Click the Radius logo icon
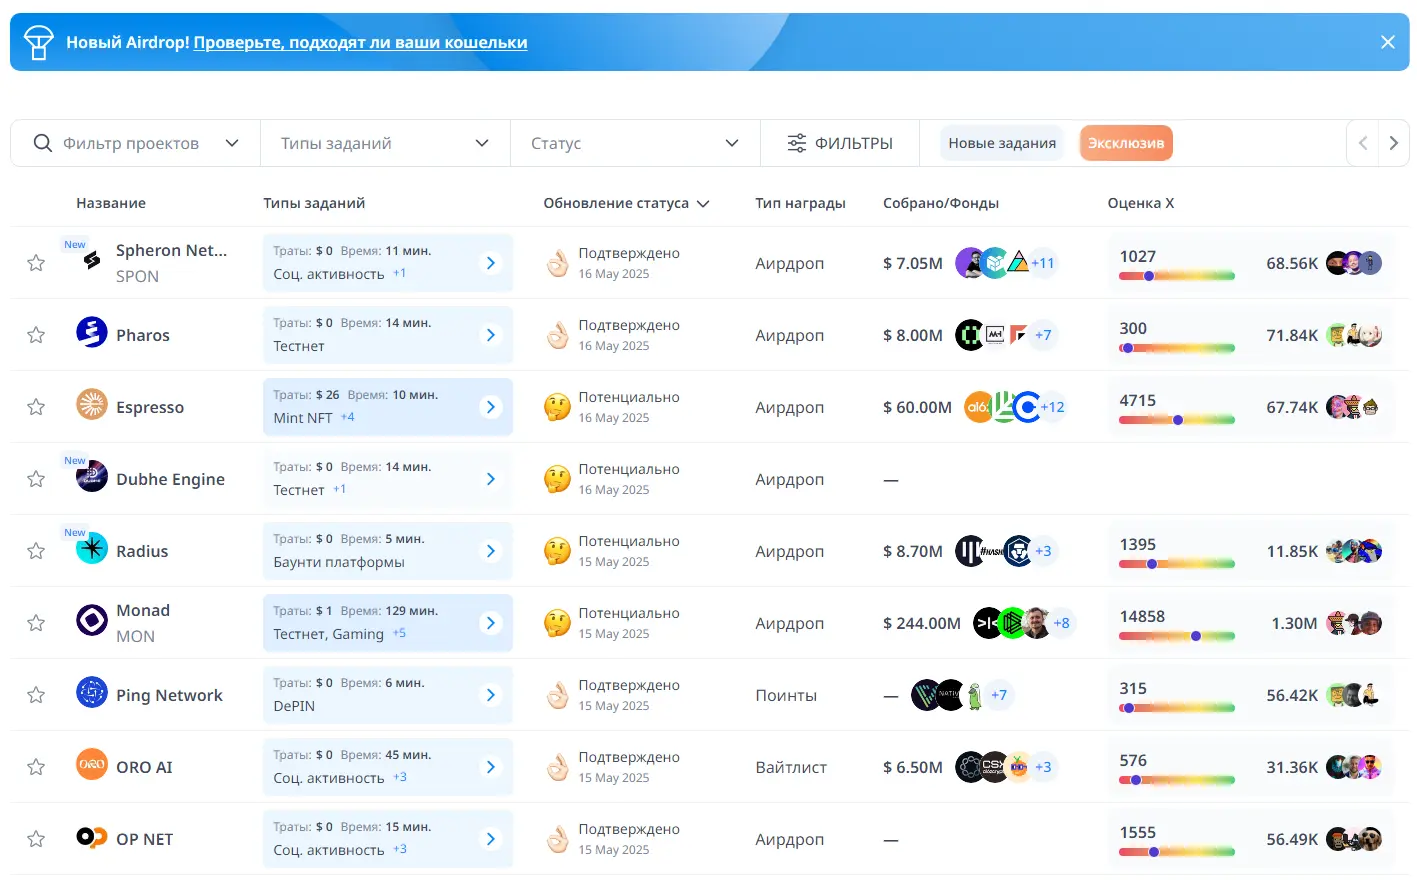1417x880 pixels. (92, 548)
